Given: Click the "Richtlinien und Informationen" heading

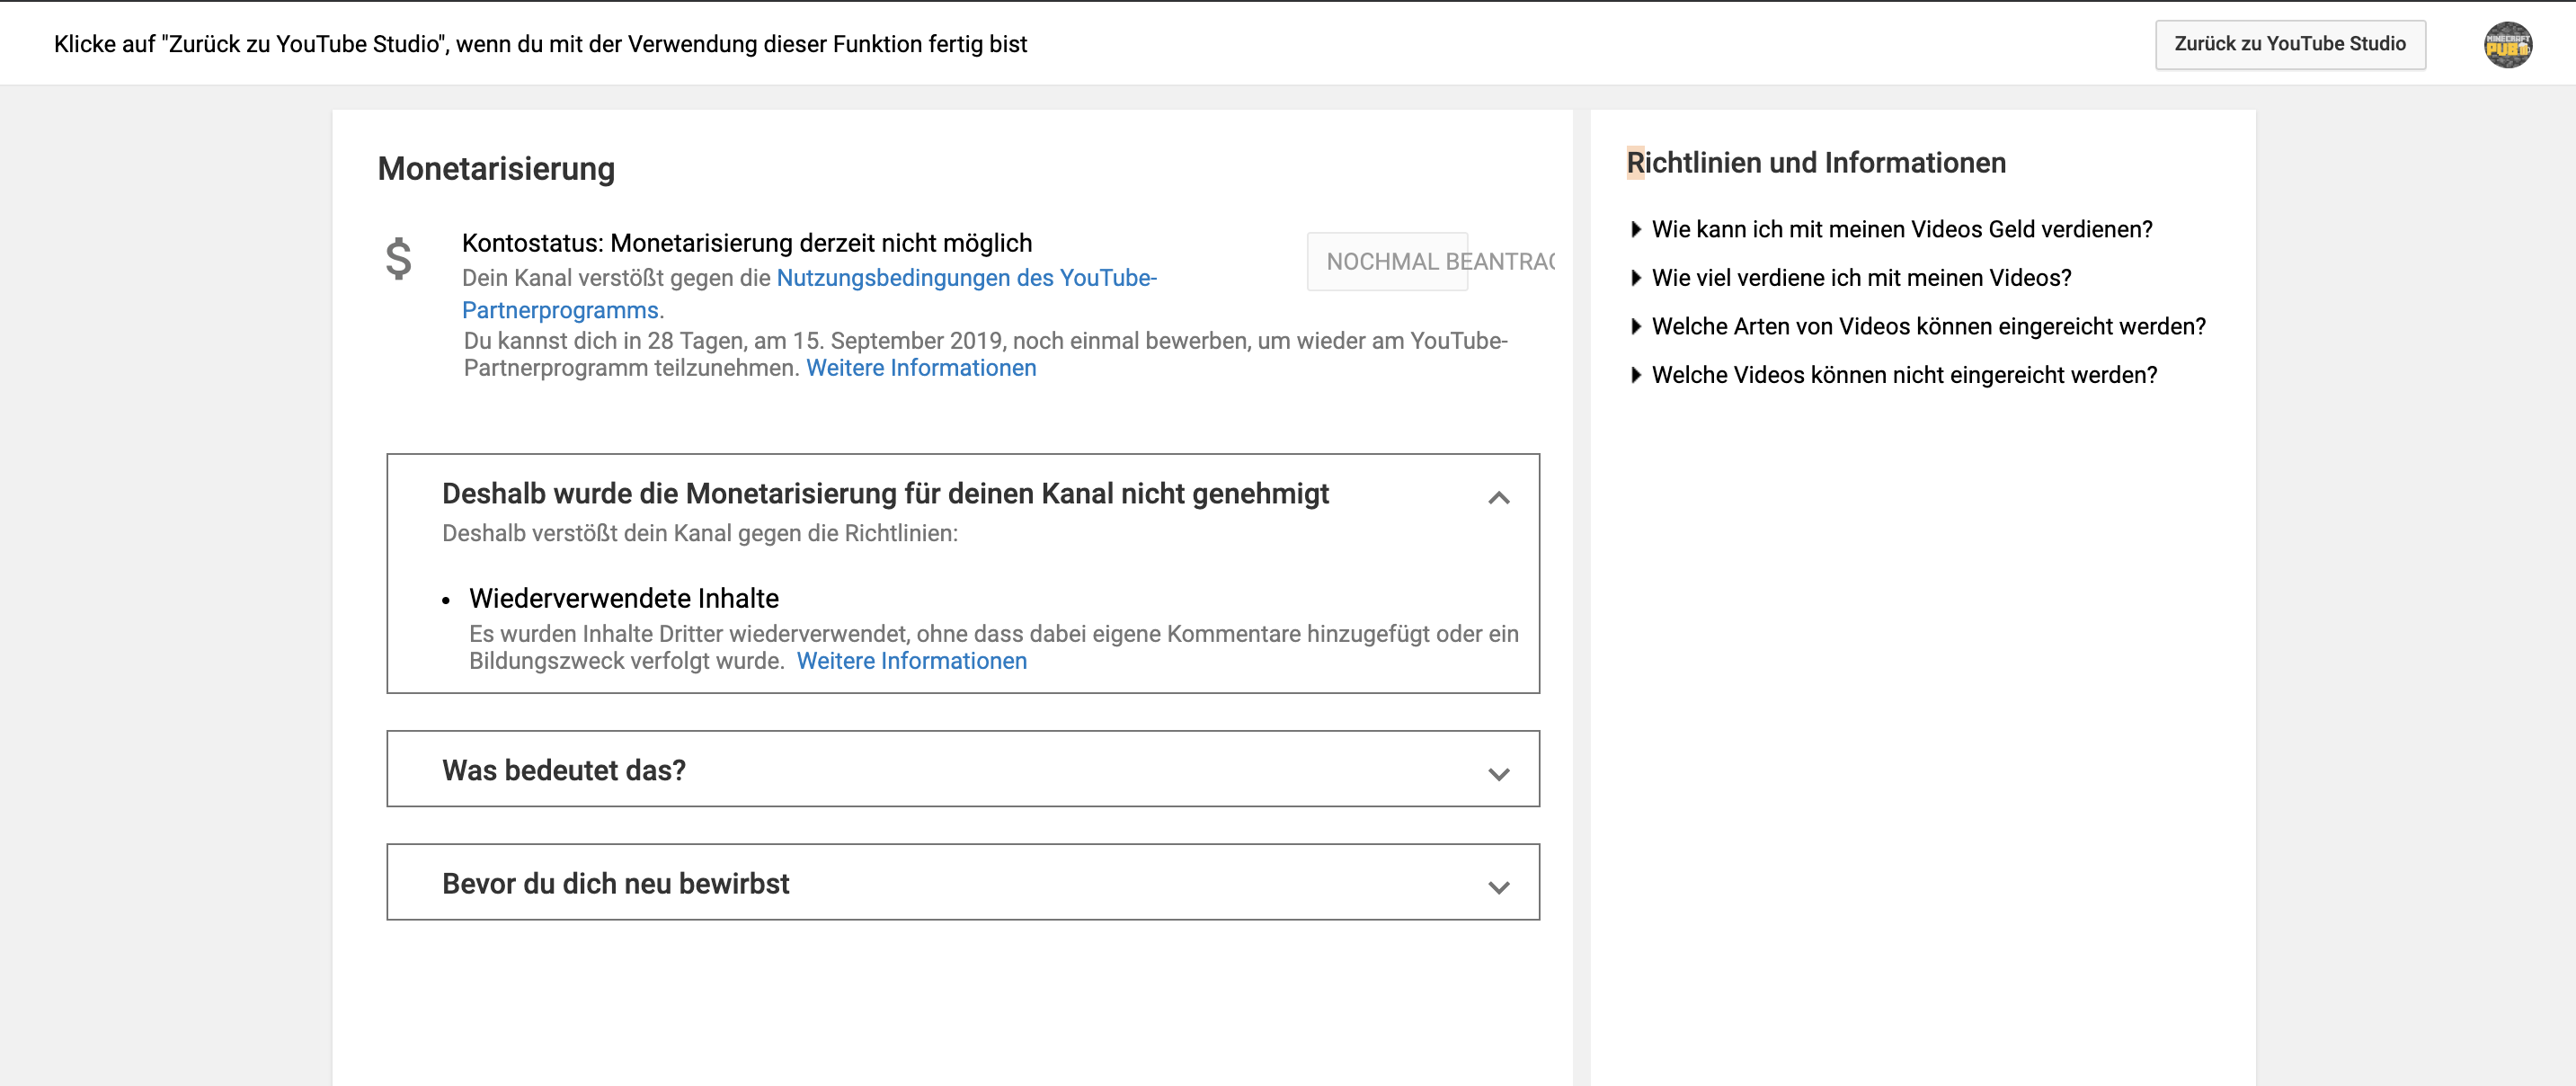Looking at the screenshot, I should click(x=1816, y=163).
